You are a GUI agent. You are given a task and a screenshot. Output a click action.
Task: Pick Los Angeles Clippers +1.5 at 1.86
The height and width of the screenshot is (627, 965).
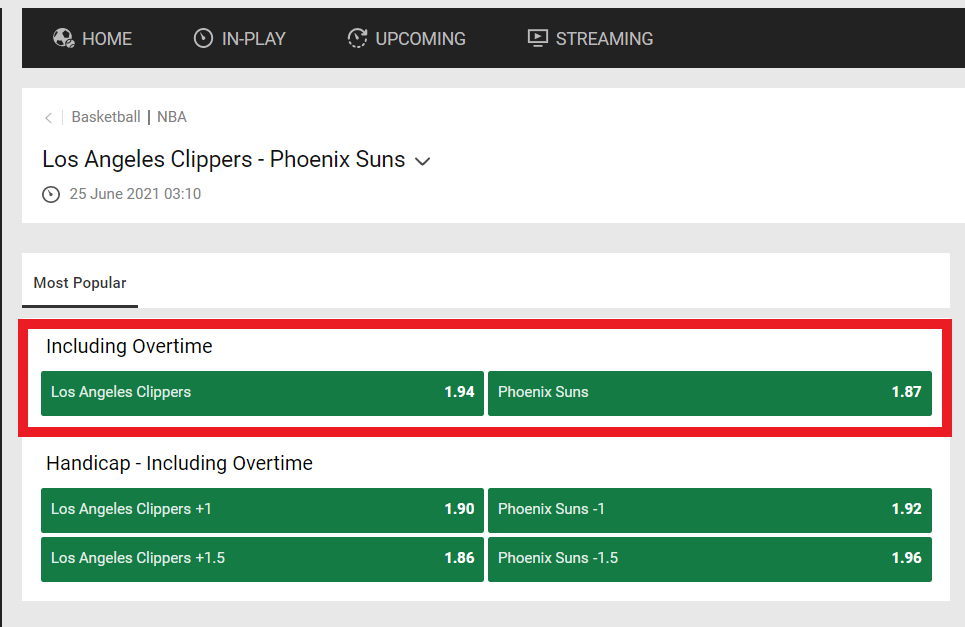pyautogui.click(x=262, y=559)
